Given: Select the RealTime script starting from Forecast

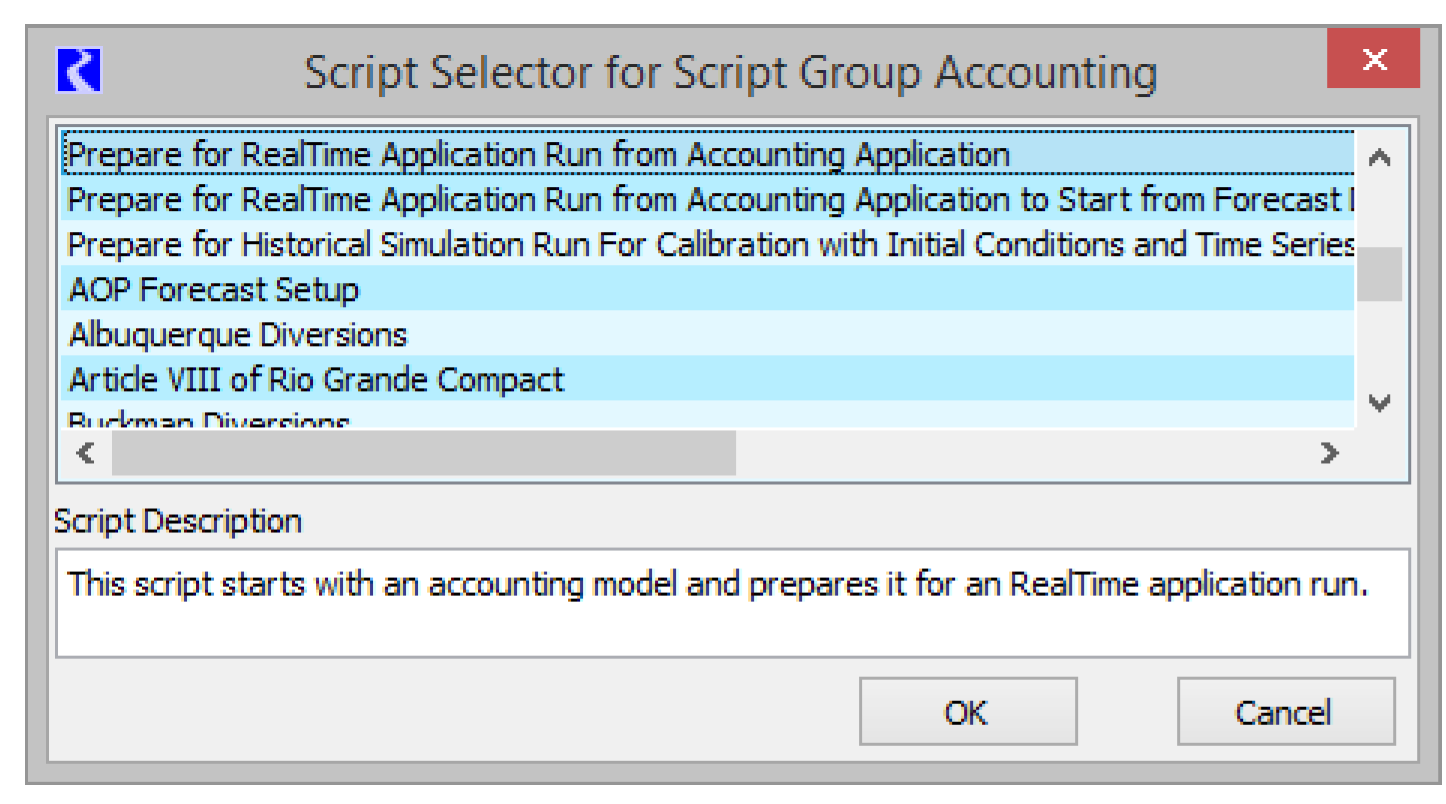Looking at the screenshot, I should [700, 200].
